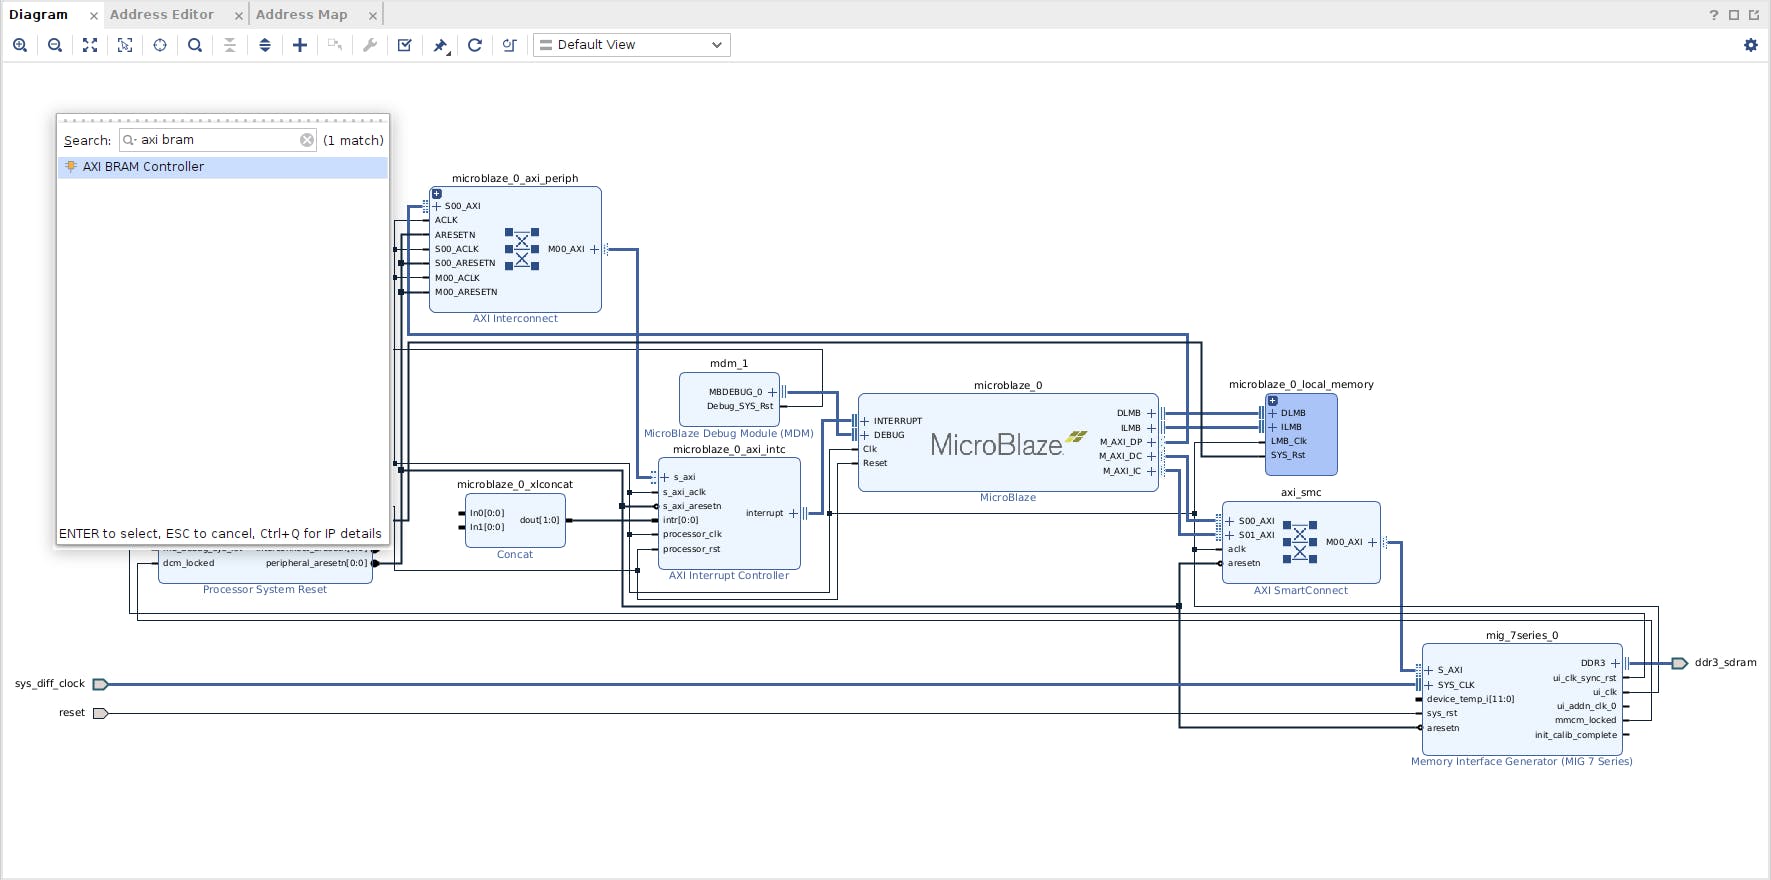This screenshot has width=1771, height=880.
Task: Click the greyed Make External icon
Action: coord(335,45)
